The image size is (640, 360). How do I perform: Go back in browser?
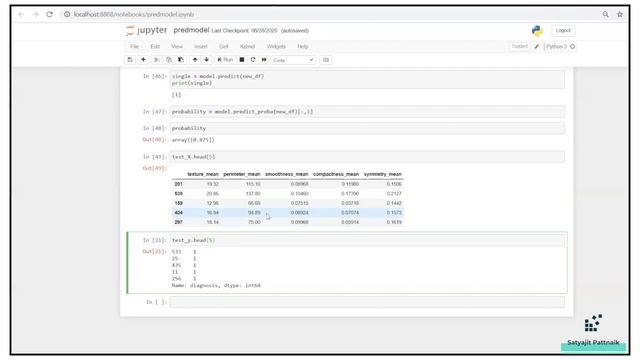click(x=21, y=14)
